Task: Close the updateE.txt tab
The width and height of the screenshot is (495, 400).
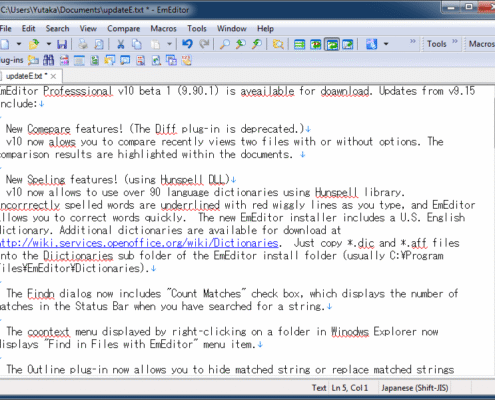Action: point(53,76)
